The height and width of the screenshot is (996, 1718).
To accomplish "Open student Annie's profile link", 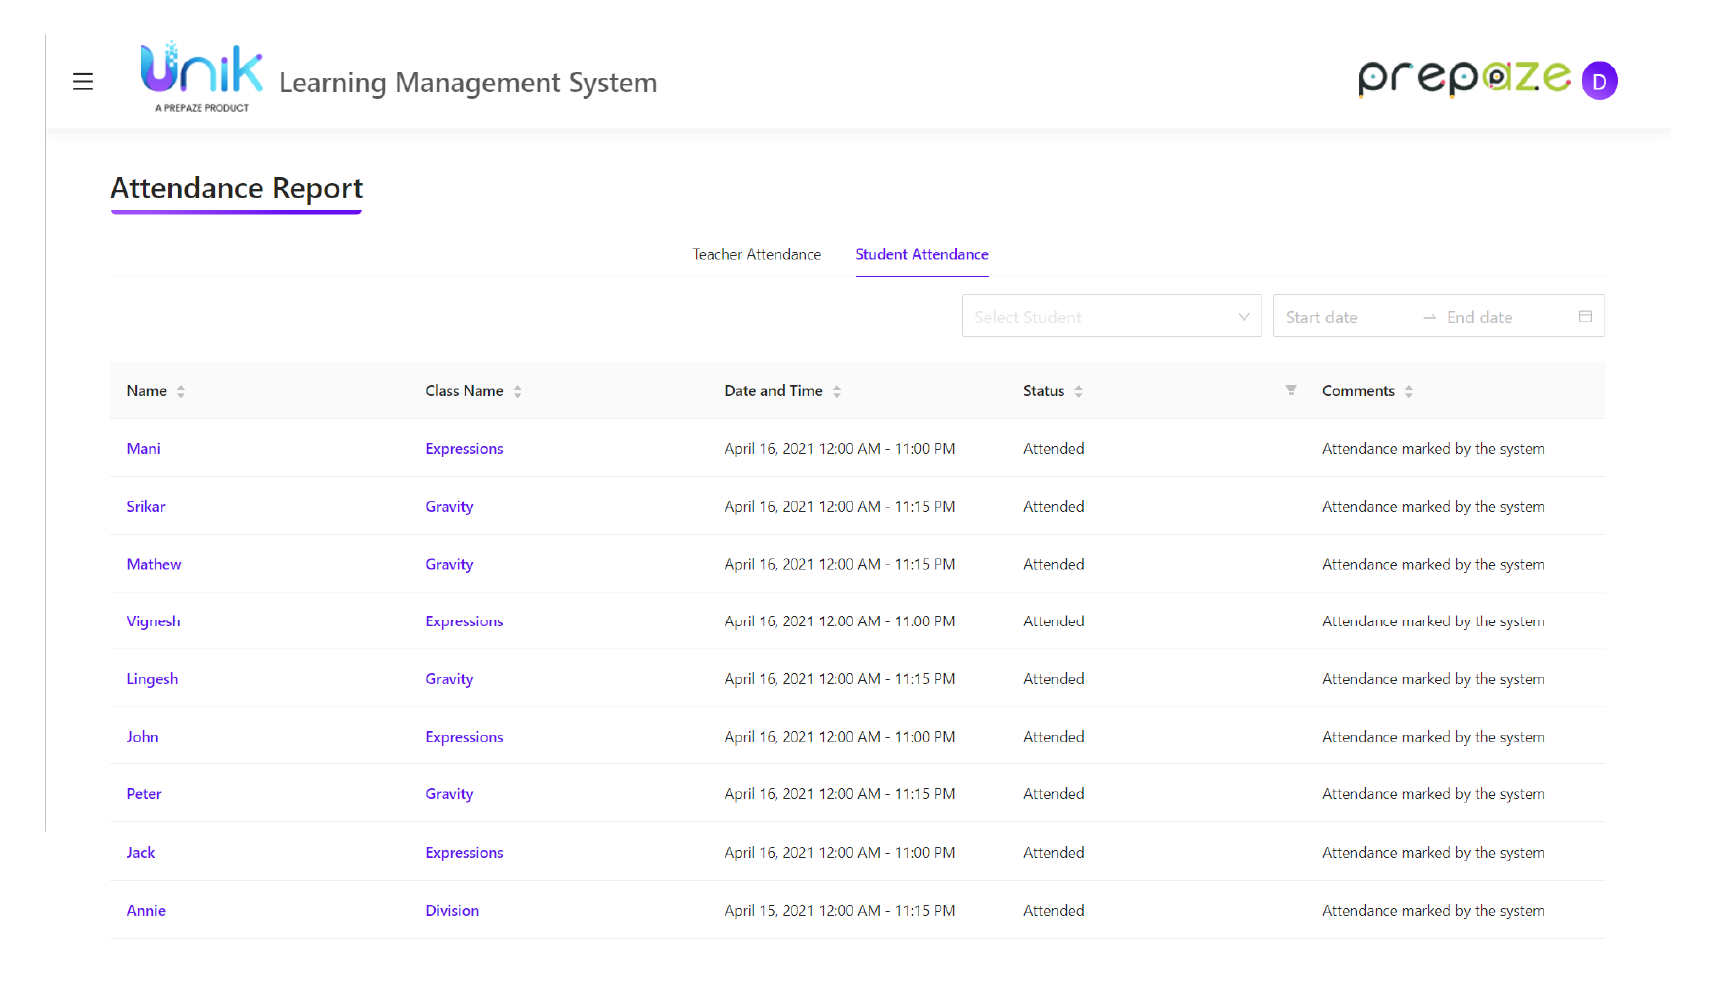I will pyautogui.click(x=146, y=911).
